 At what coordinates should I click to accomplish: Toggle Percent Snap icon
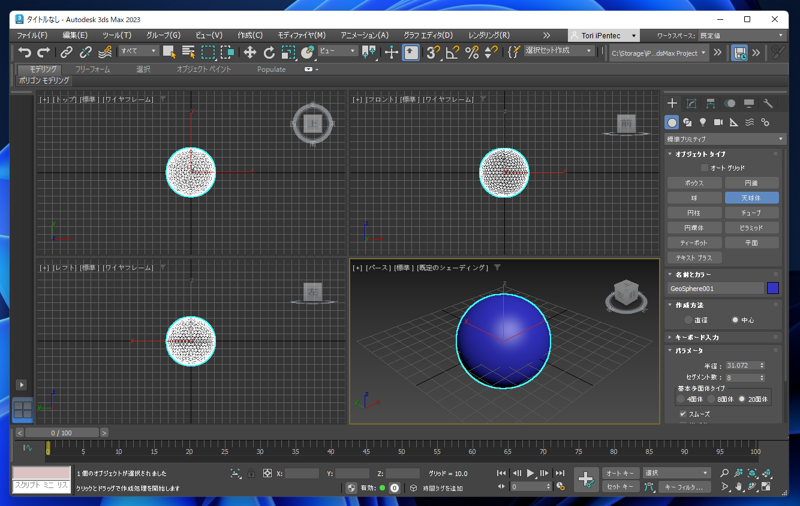(x=472, y=52)
